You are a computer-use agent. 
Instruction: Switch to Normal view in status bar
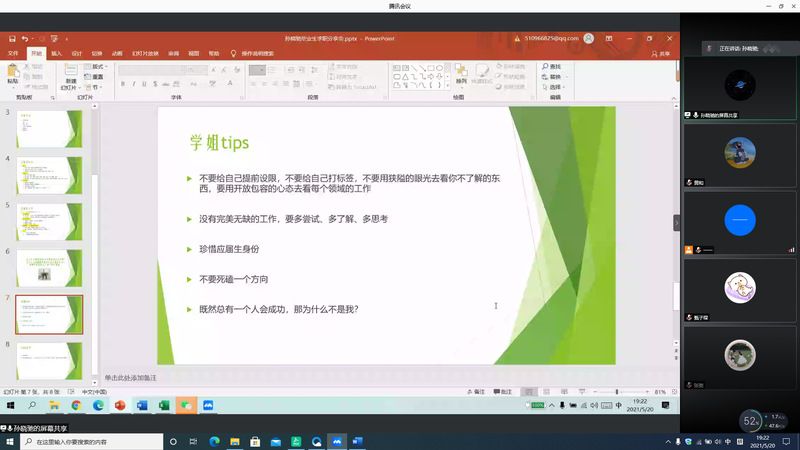click(x=529, y=392)
